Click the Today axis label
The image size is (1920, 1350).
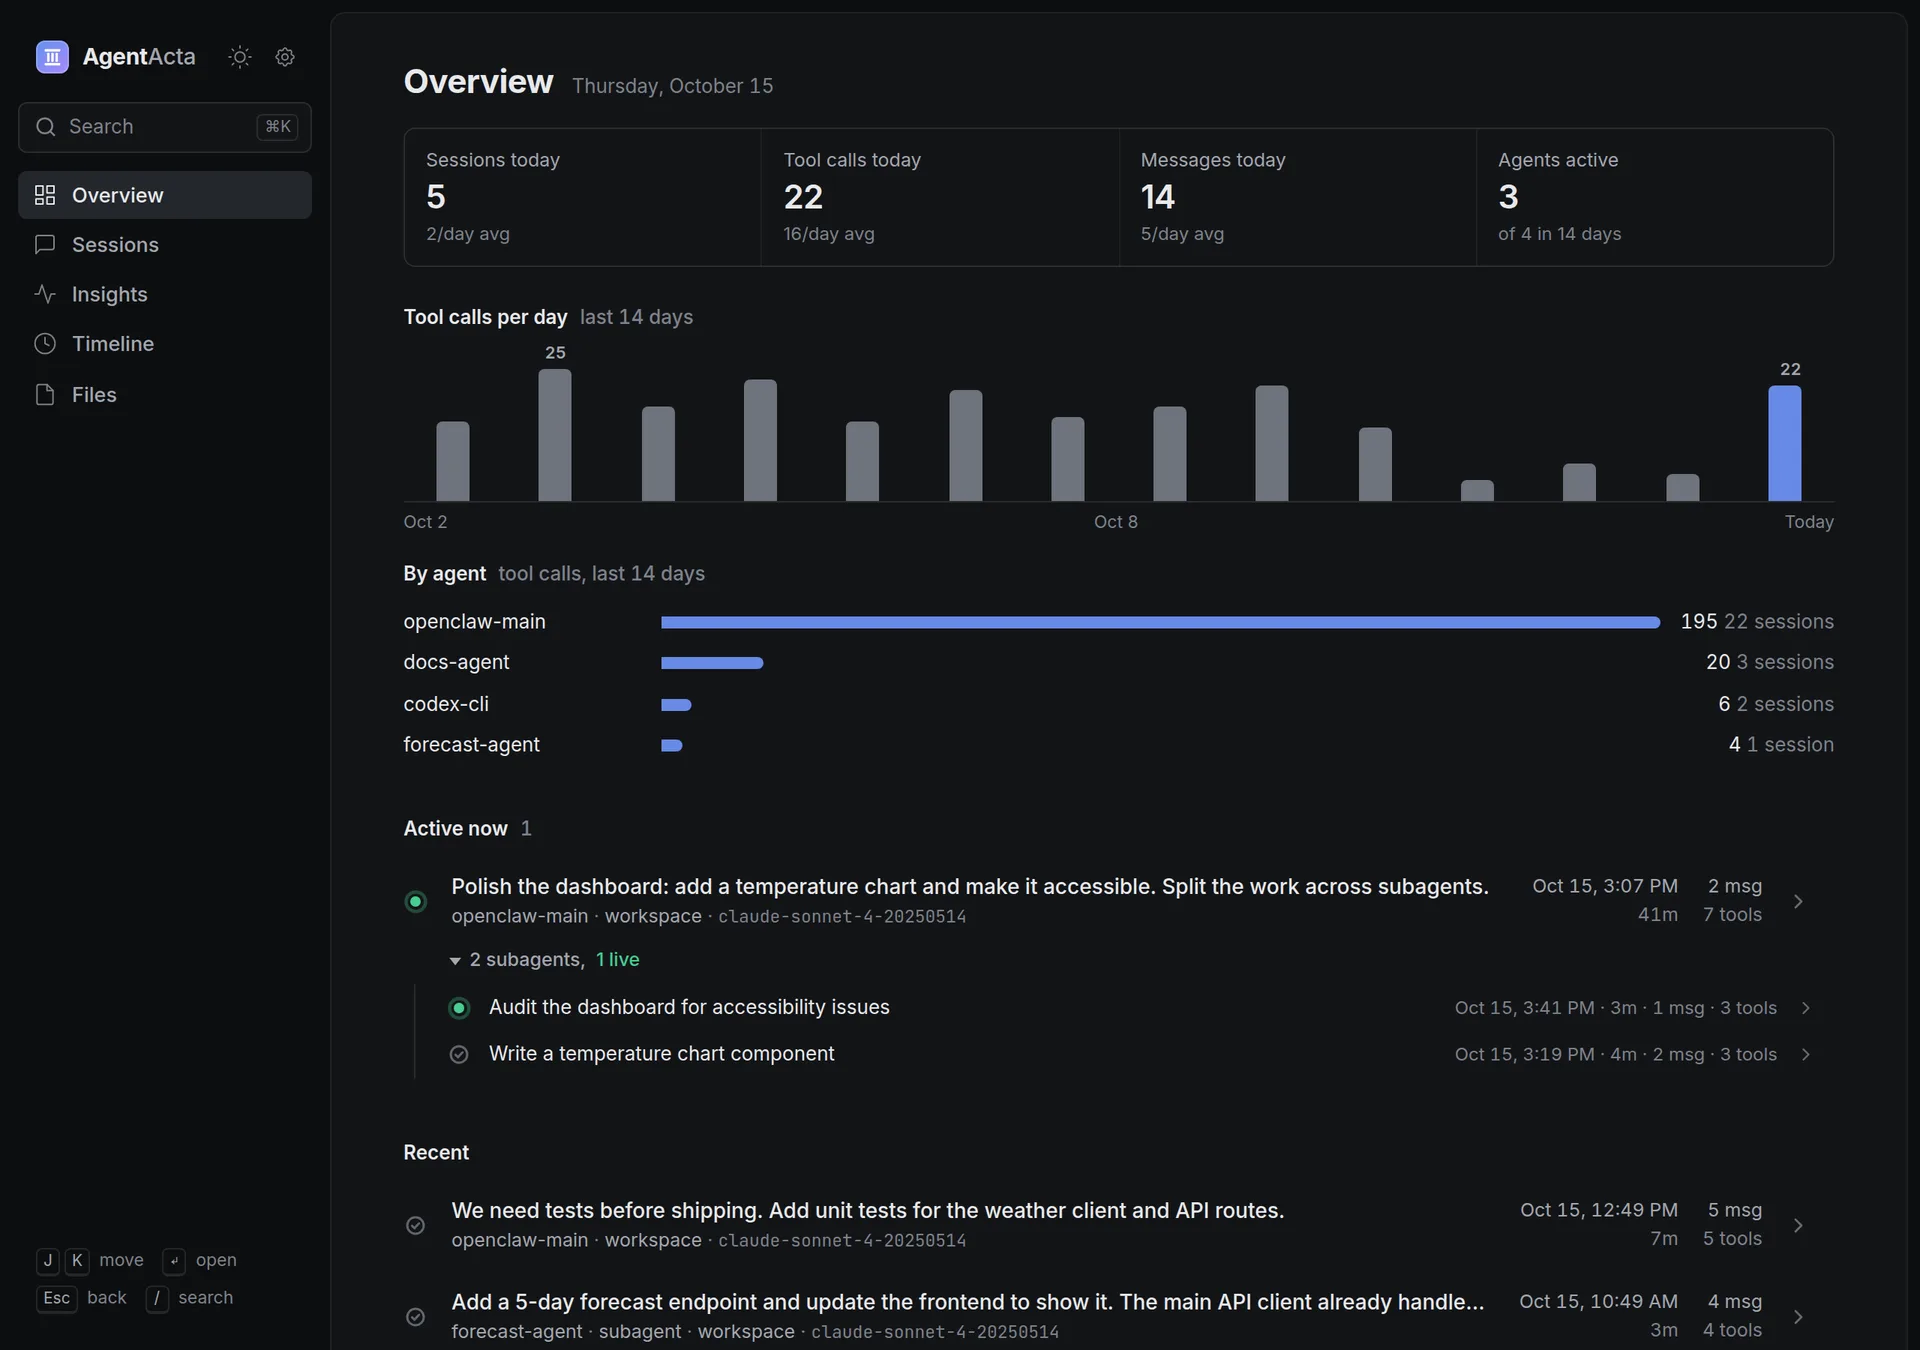(x=1809, y=522)
